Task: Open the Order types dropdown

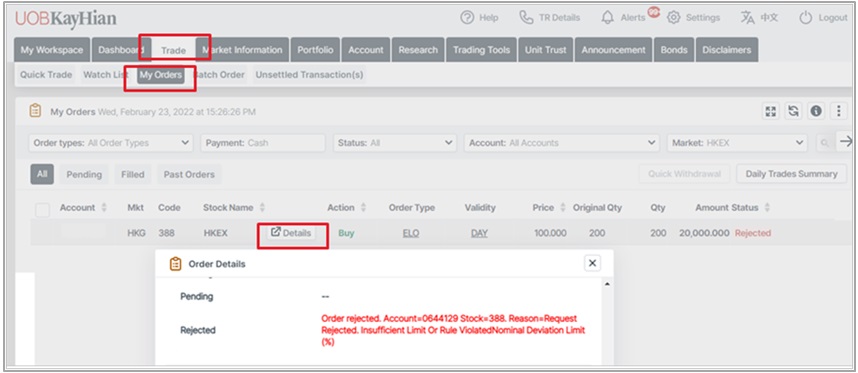Action: [111, 143]
